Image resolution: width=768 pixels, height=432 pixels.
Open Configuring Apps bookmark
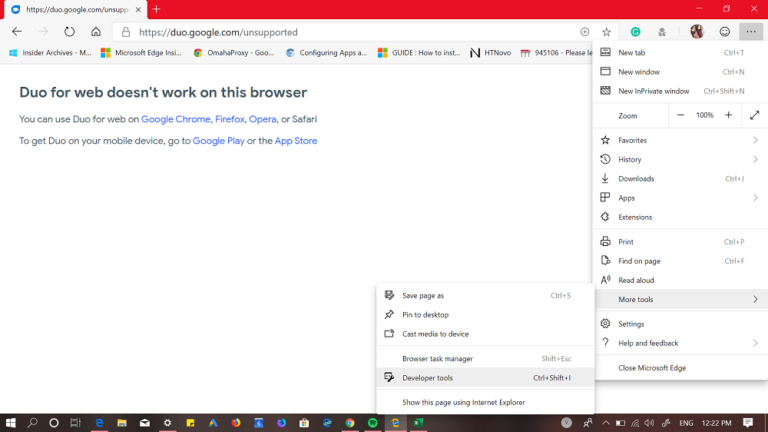[326, 52]
